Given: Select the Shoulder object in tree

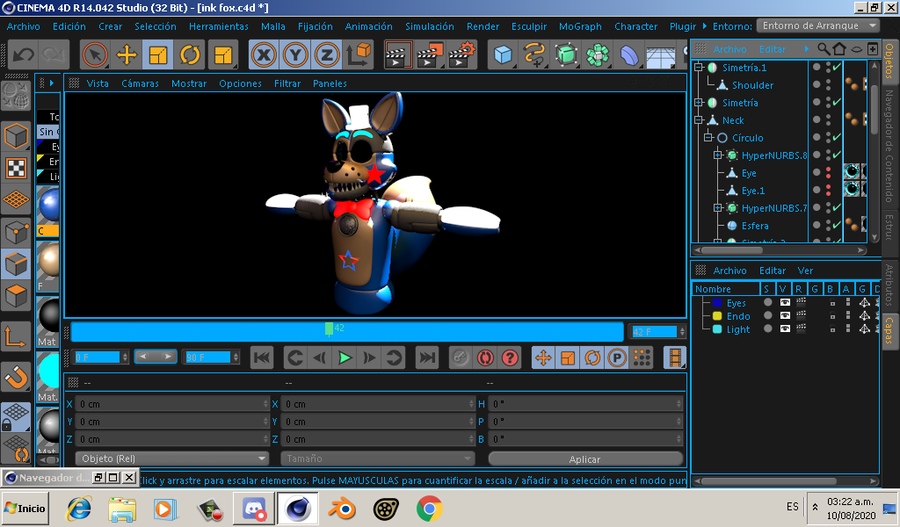Looking at the screenshot, I should tap(752, 85).
